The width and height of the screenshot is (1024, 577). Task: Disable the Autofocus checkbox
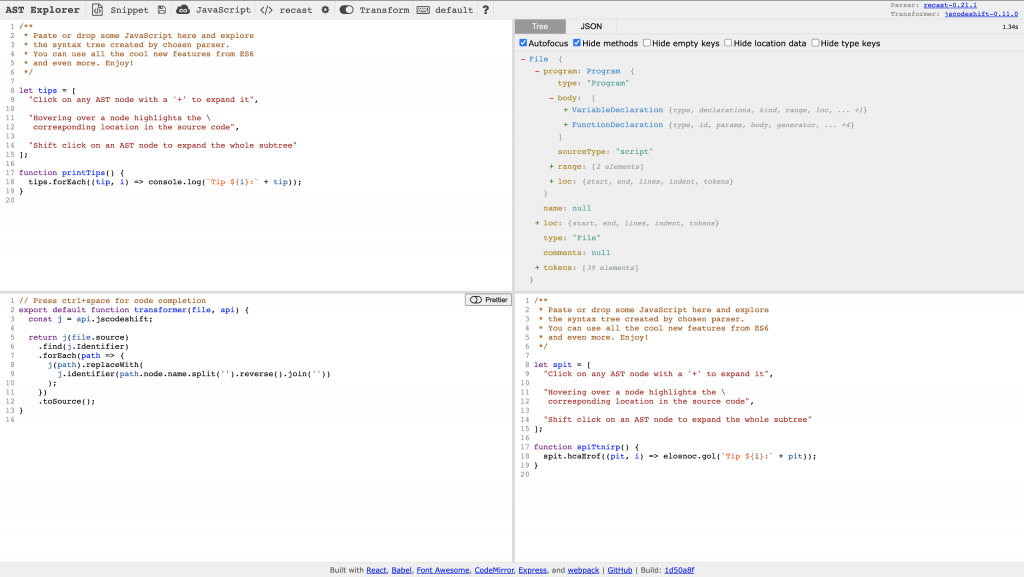click(x=522, y=41)
